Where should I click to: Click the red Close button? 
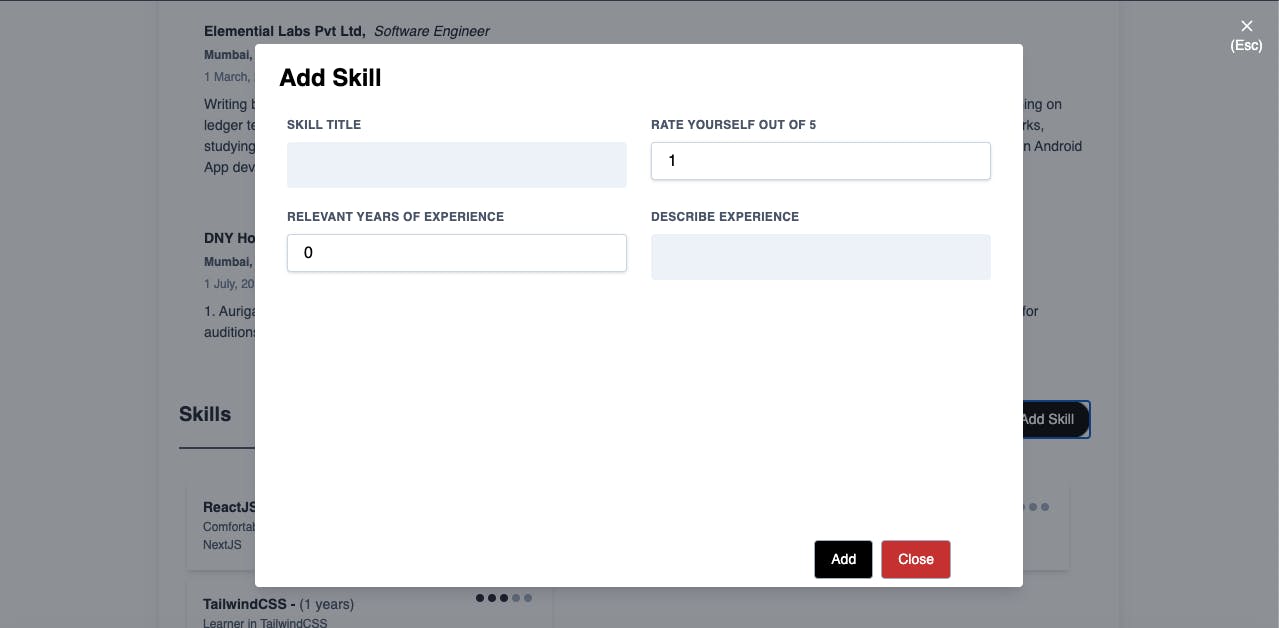click(x=916, y=559)
